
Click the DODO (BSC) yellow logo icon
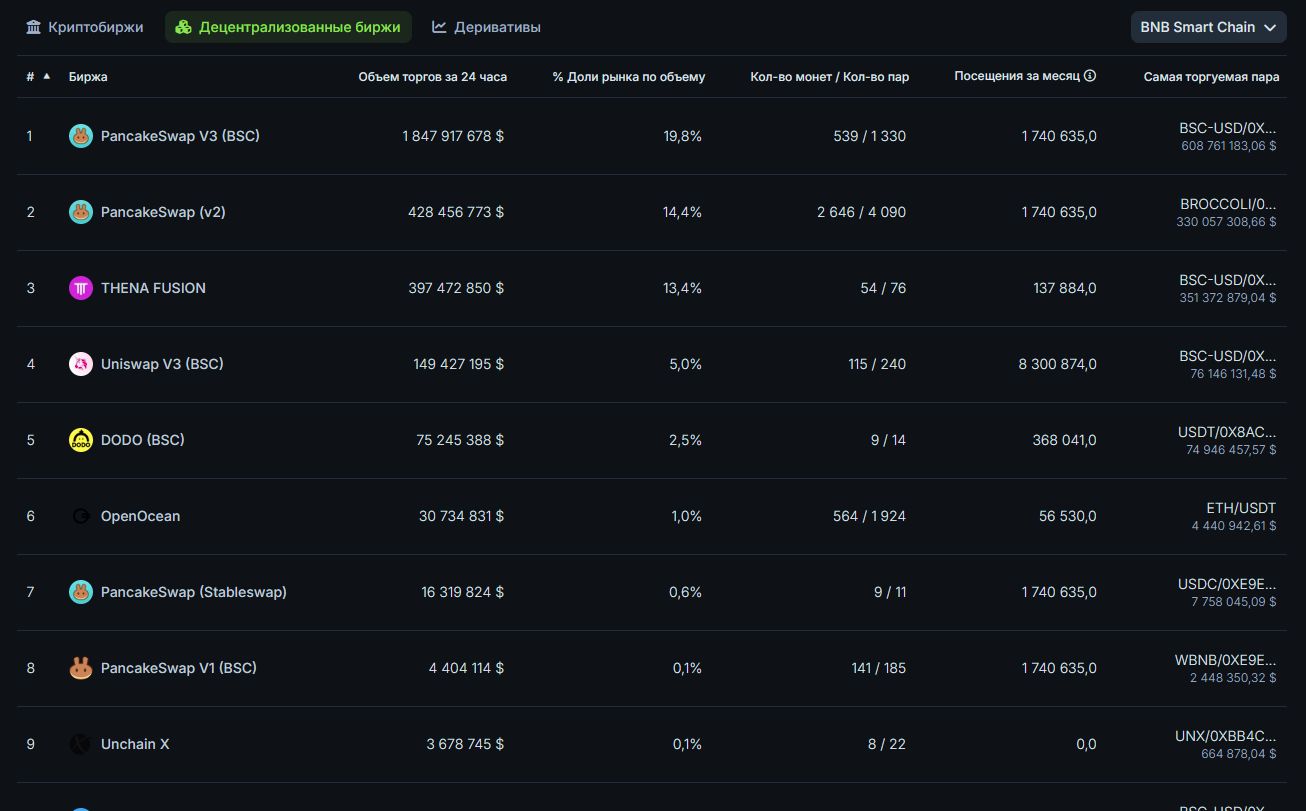pos(81,440)
